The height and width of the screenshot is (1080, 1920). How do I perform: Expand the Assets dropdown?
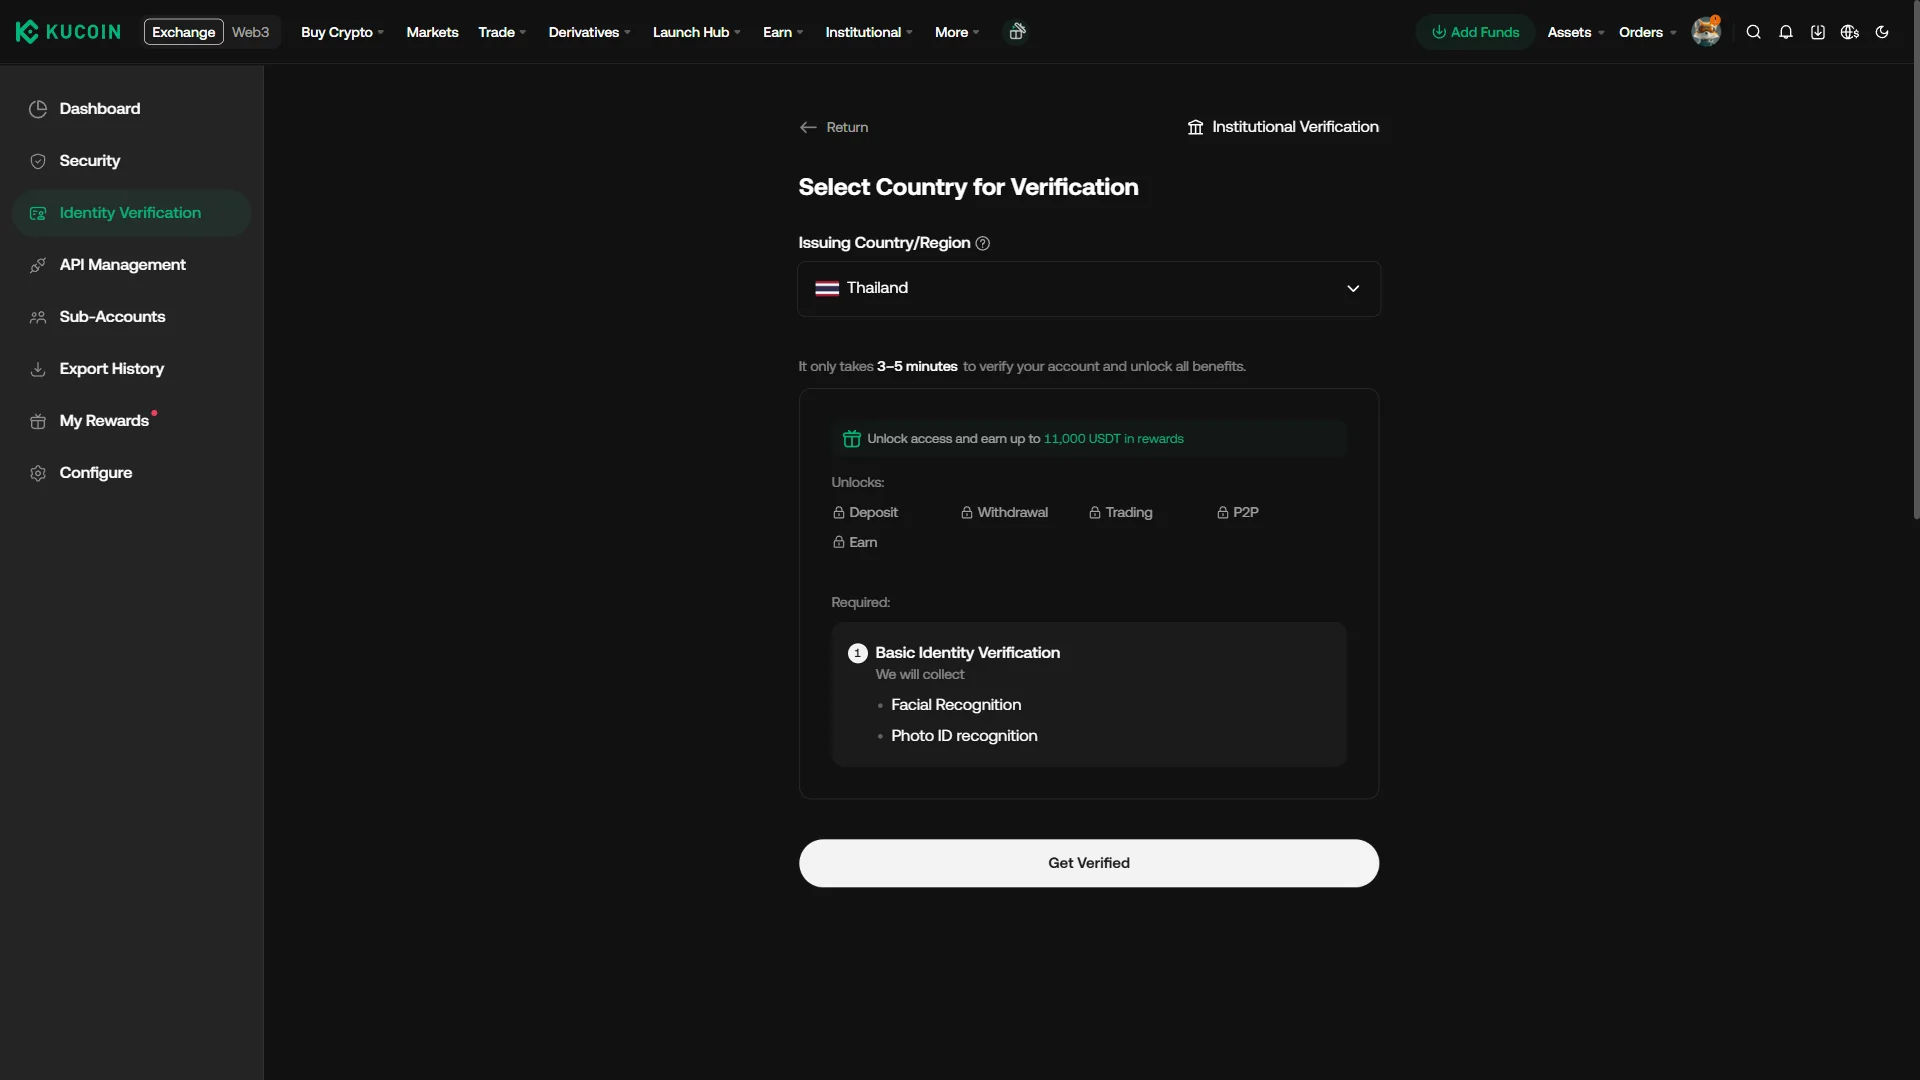pos(1575,32)
